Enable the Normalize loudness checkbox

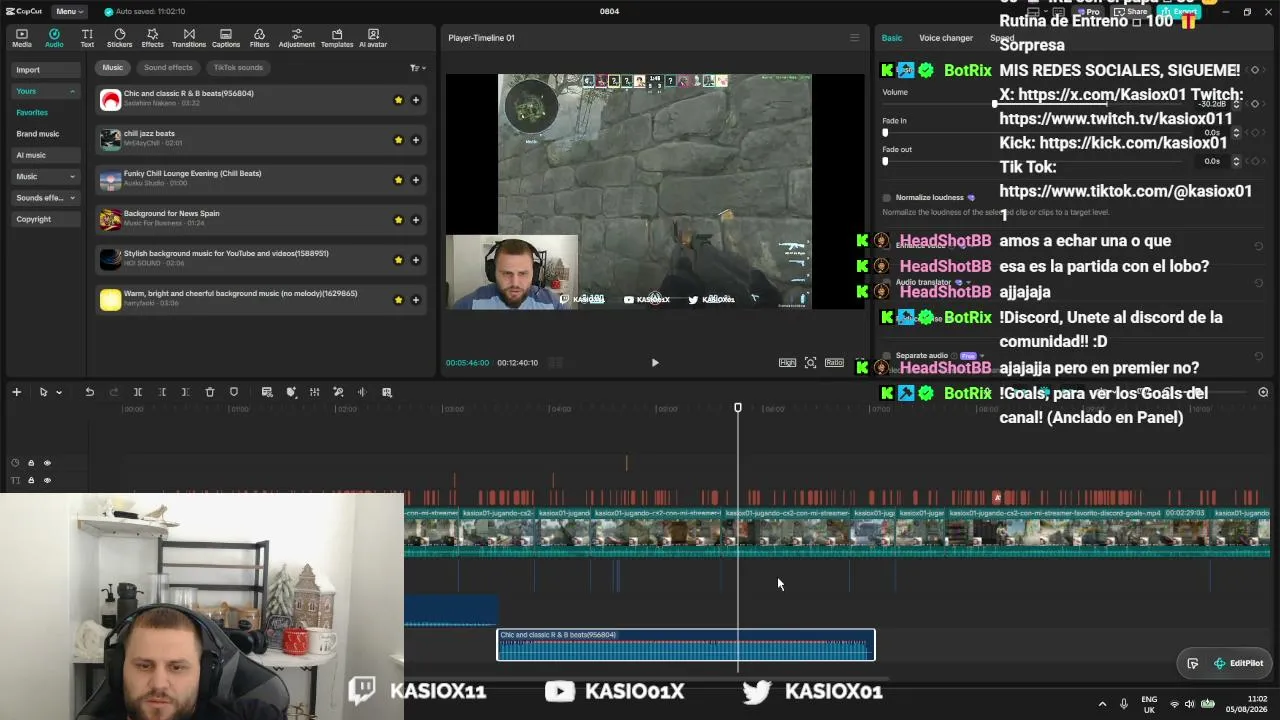click(886, 198)
